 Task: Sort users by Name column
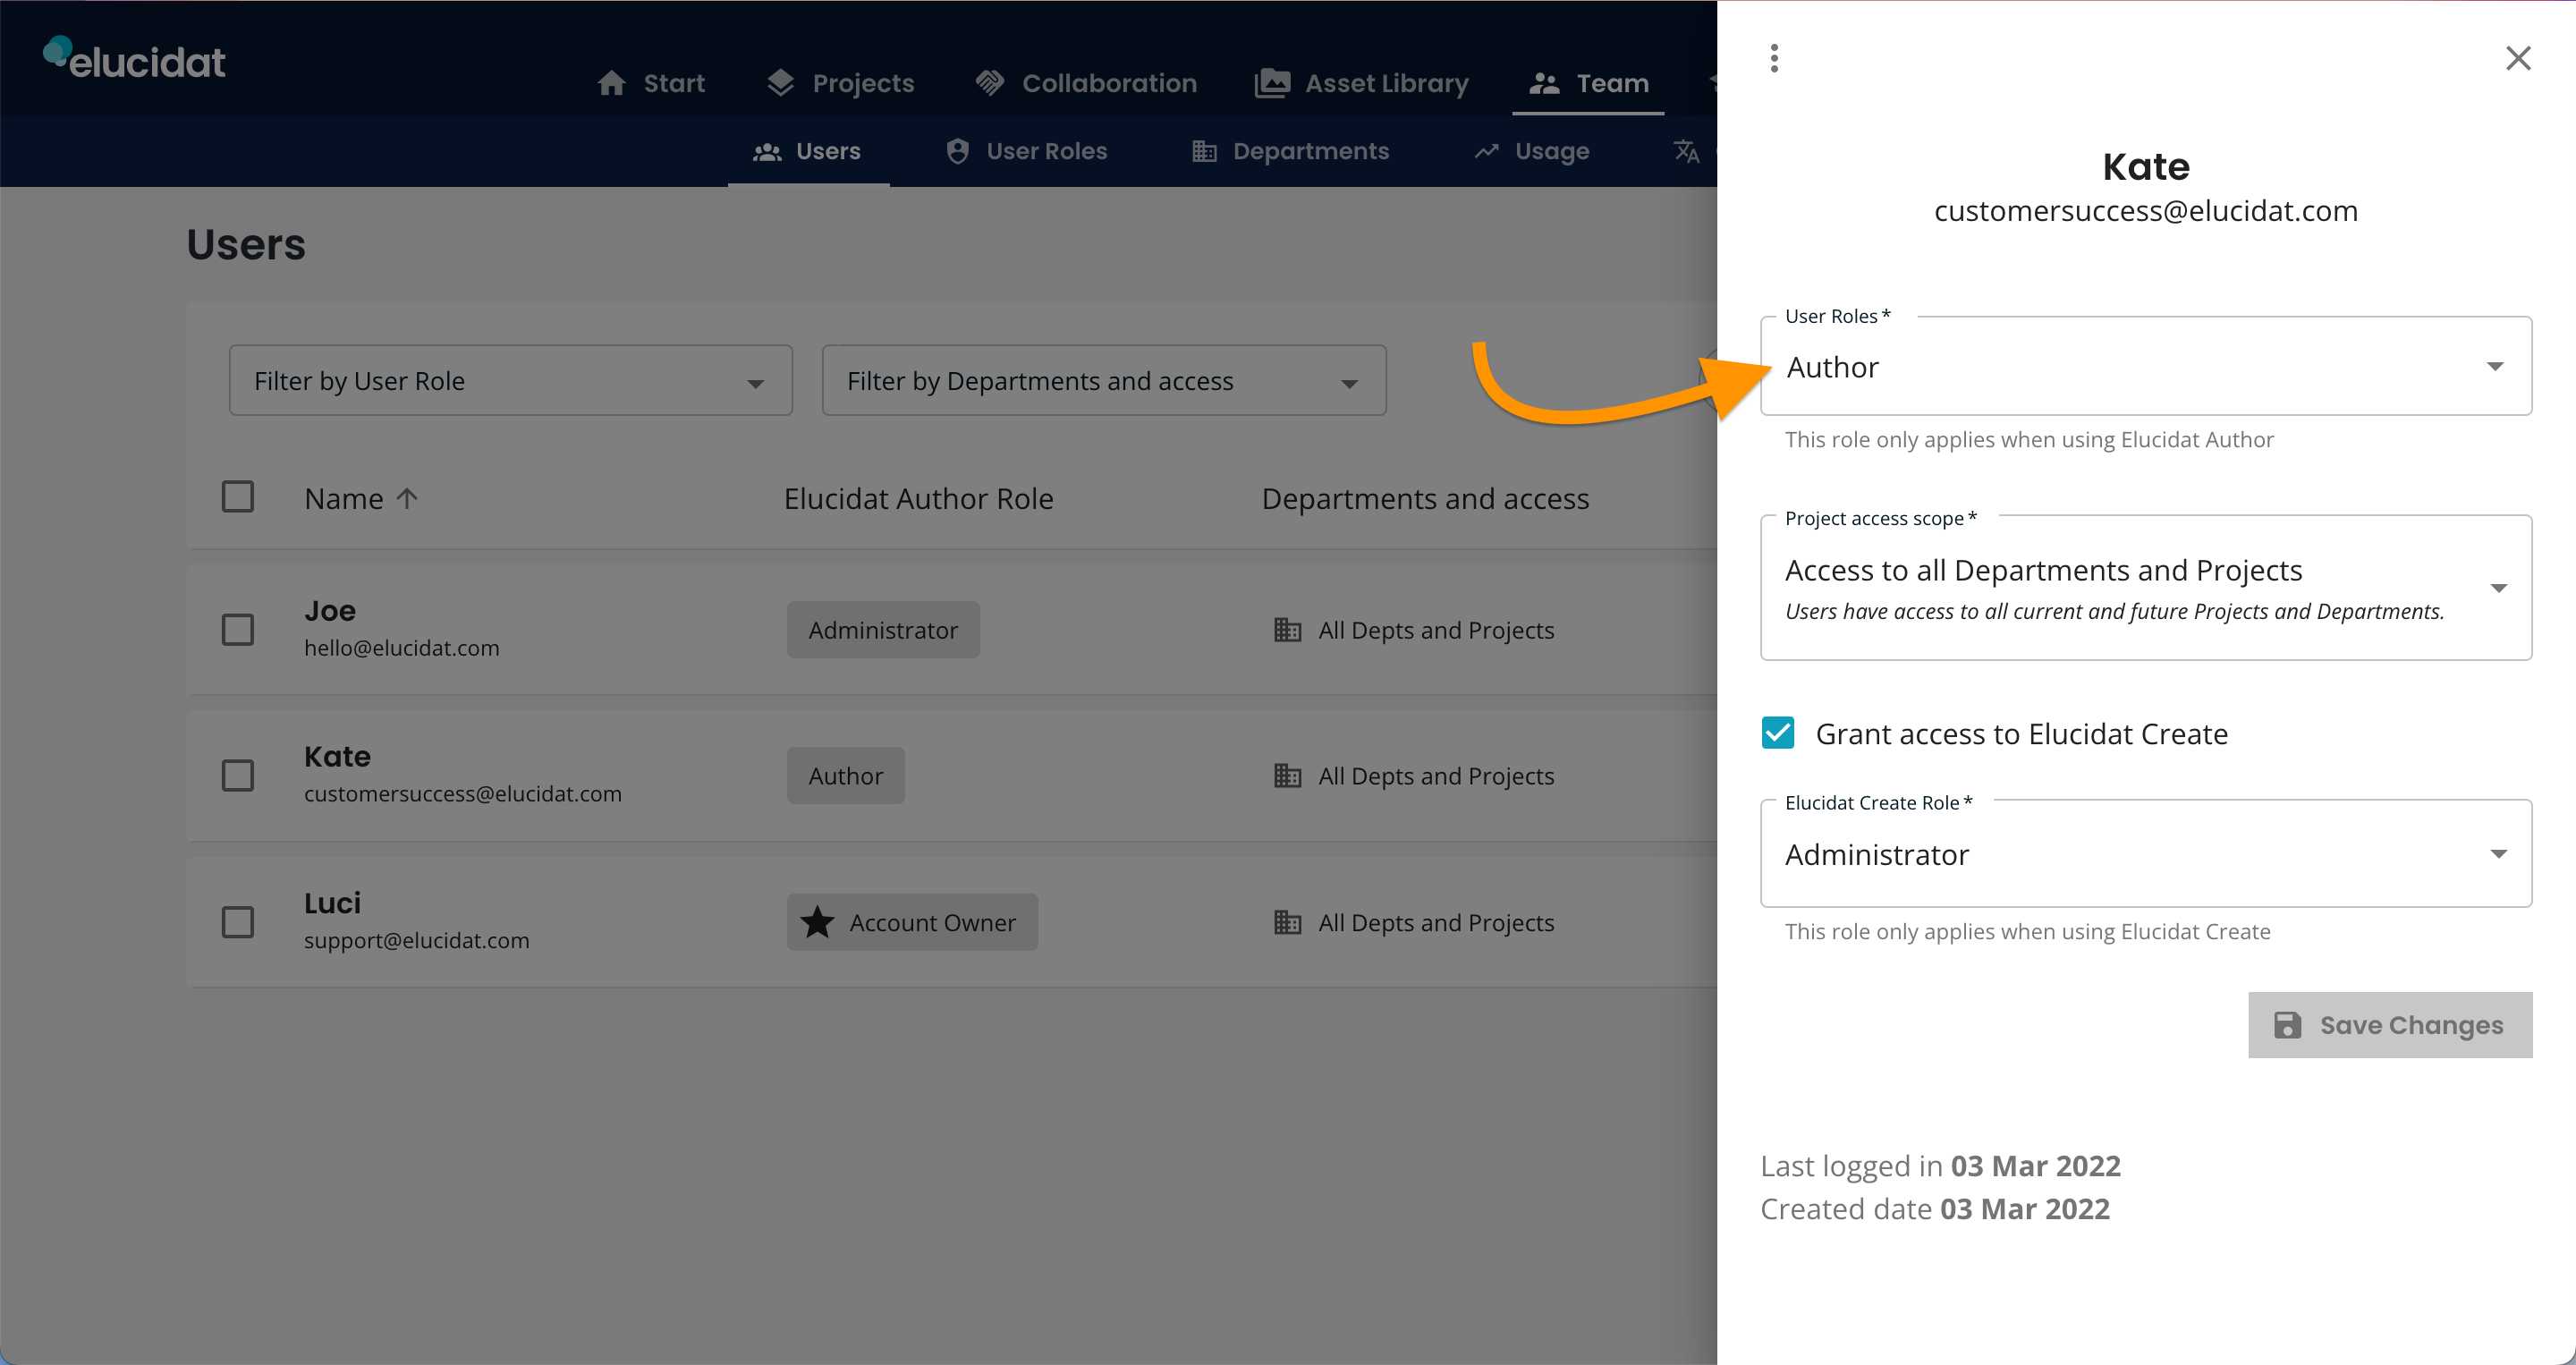click(x=344, y=498)
